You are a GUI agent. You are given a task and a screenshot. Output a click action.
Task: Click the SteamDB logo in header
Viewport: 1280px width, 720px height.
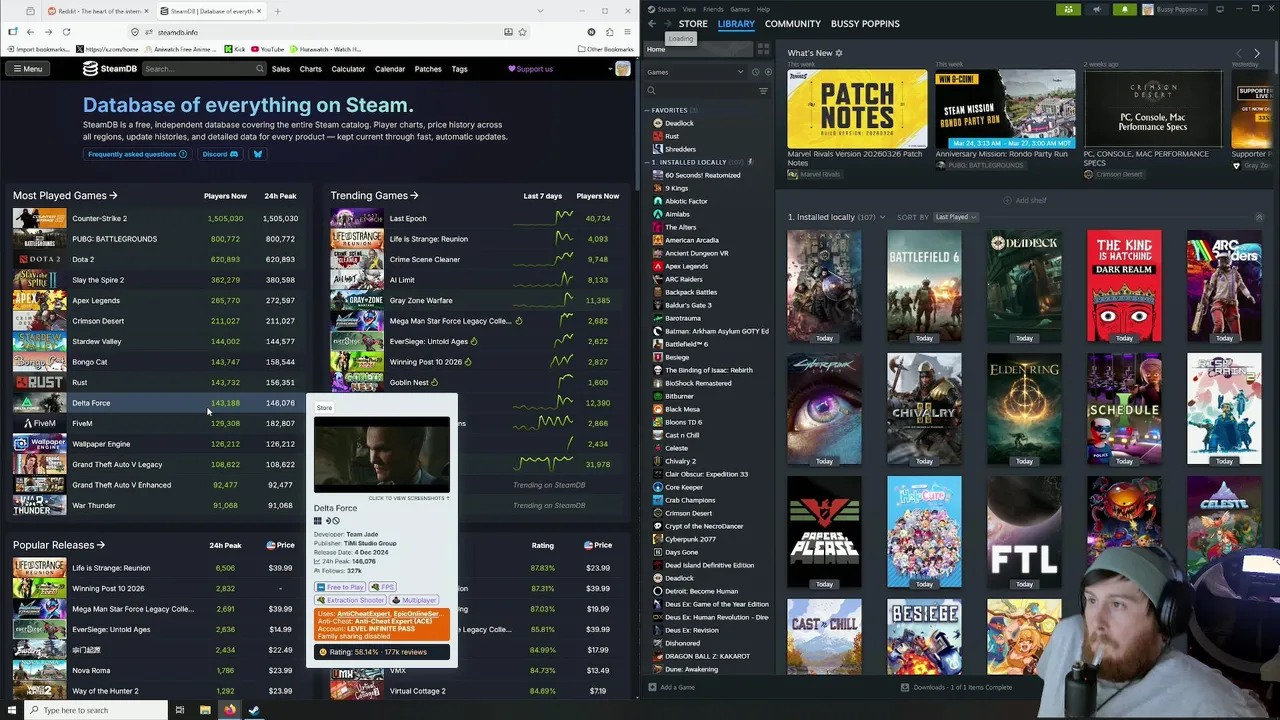pyautogui.click(x=109, y=69)
